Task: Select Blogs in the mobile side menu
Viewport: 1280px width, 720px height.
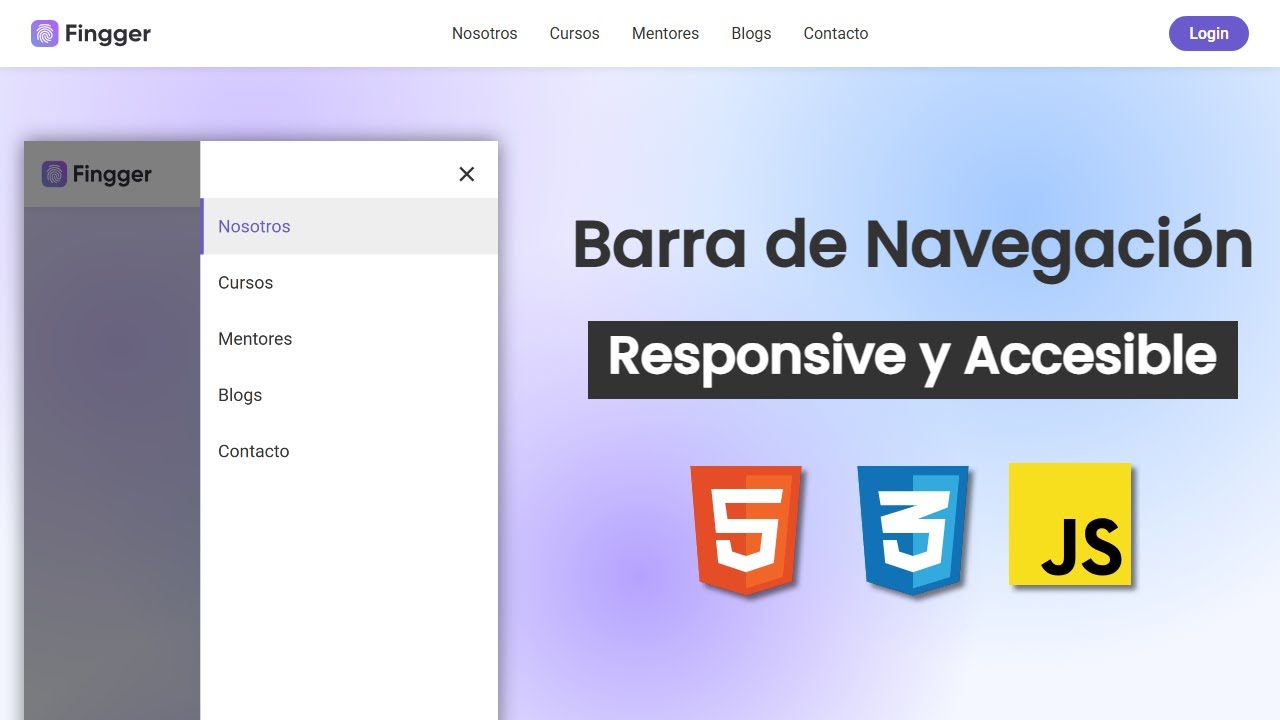Action: pos(349,394)
